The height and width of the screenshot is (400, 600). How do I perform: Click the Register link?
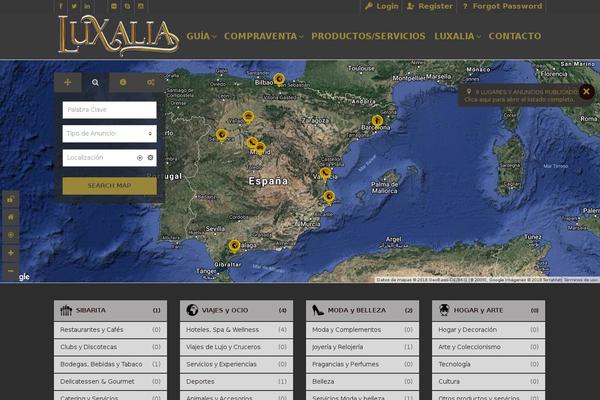(430, 6)
